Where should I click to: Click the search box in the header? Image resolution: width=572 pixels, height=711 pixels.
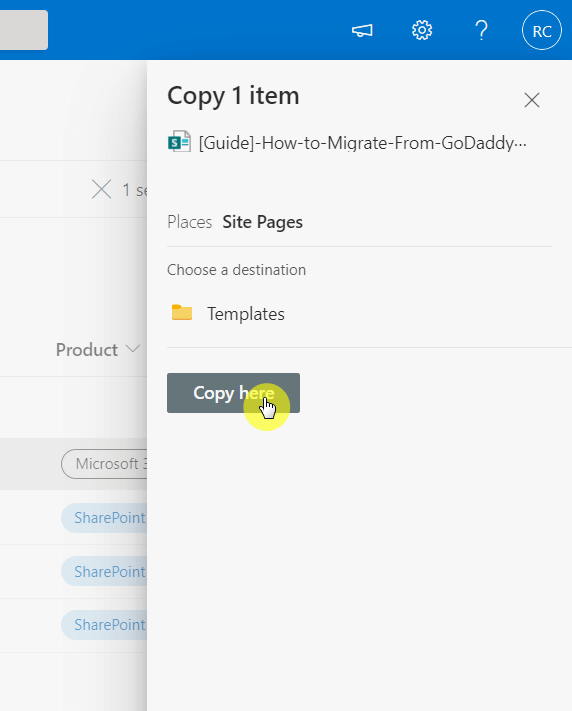tap(24, 30)
